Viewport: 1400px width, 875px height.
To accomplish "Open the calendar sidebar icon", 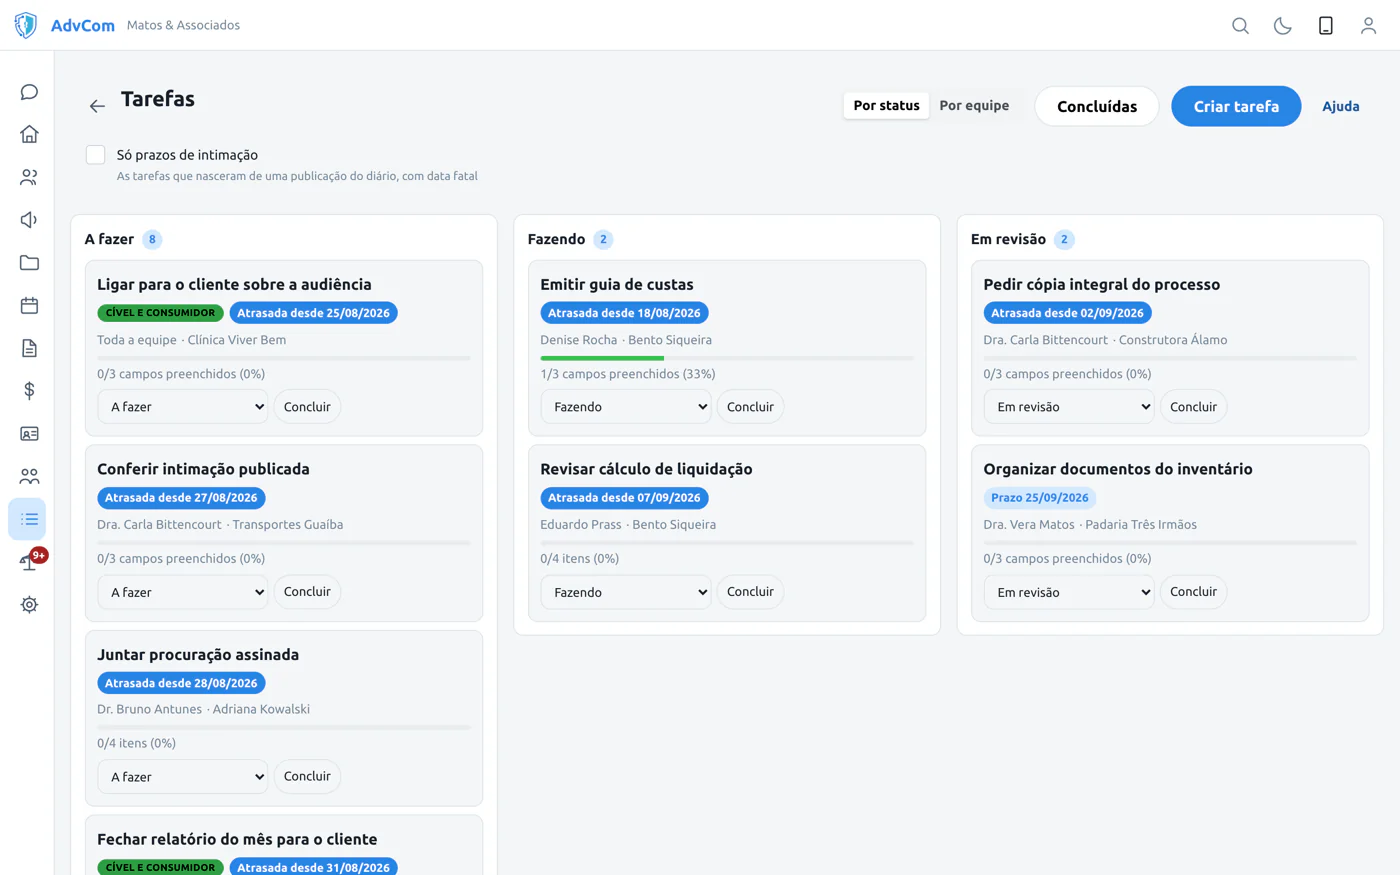I will [29, 306].
